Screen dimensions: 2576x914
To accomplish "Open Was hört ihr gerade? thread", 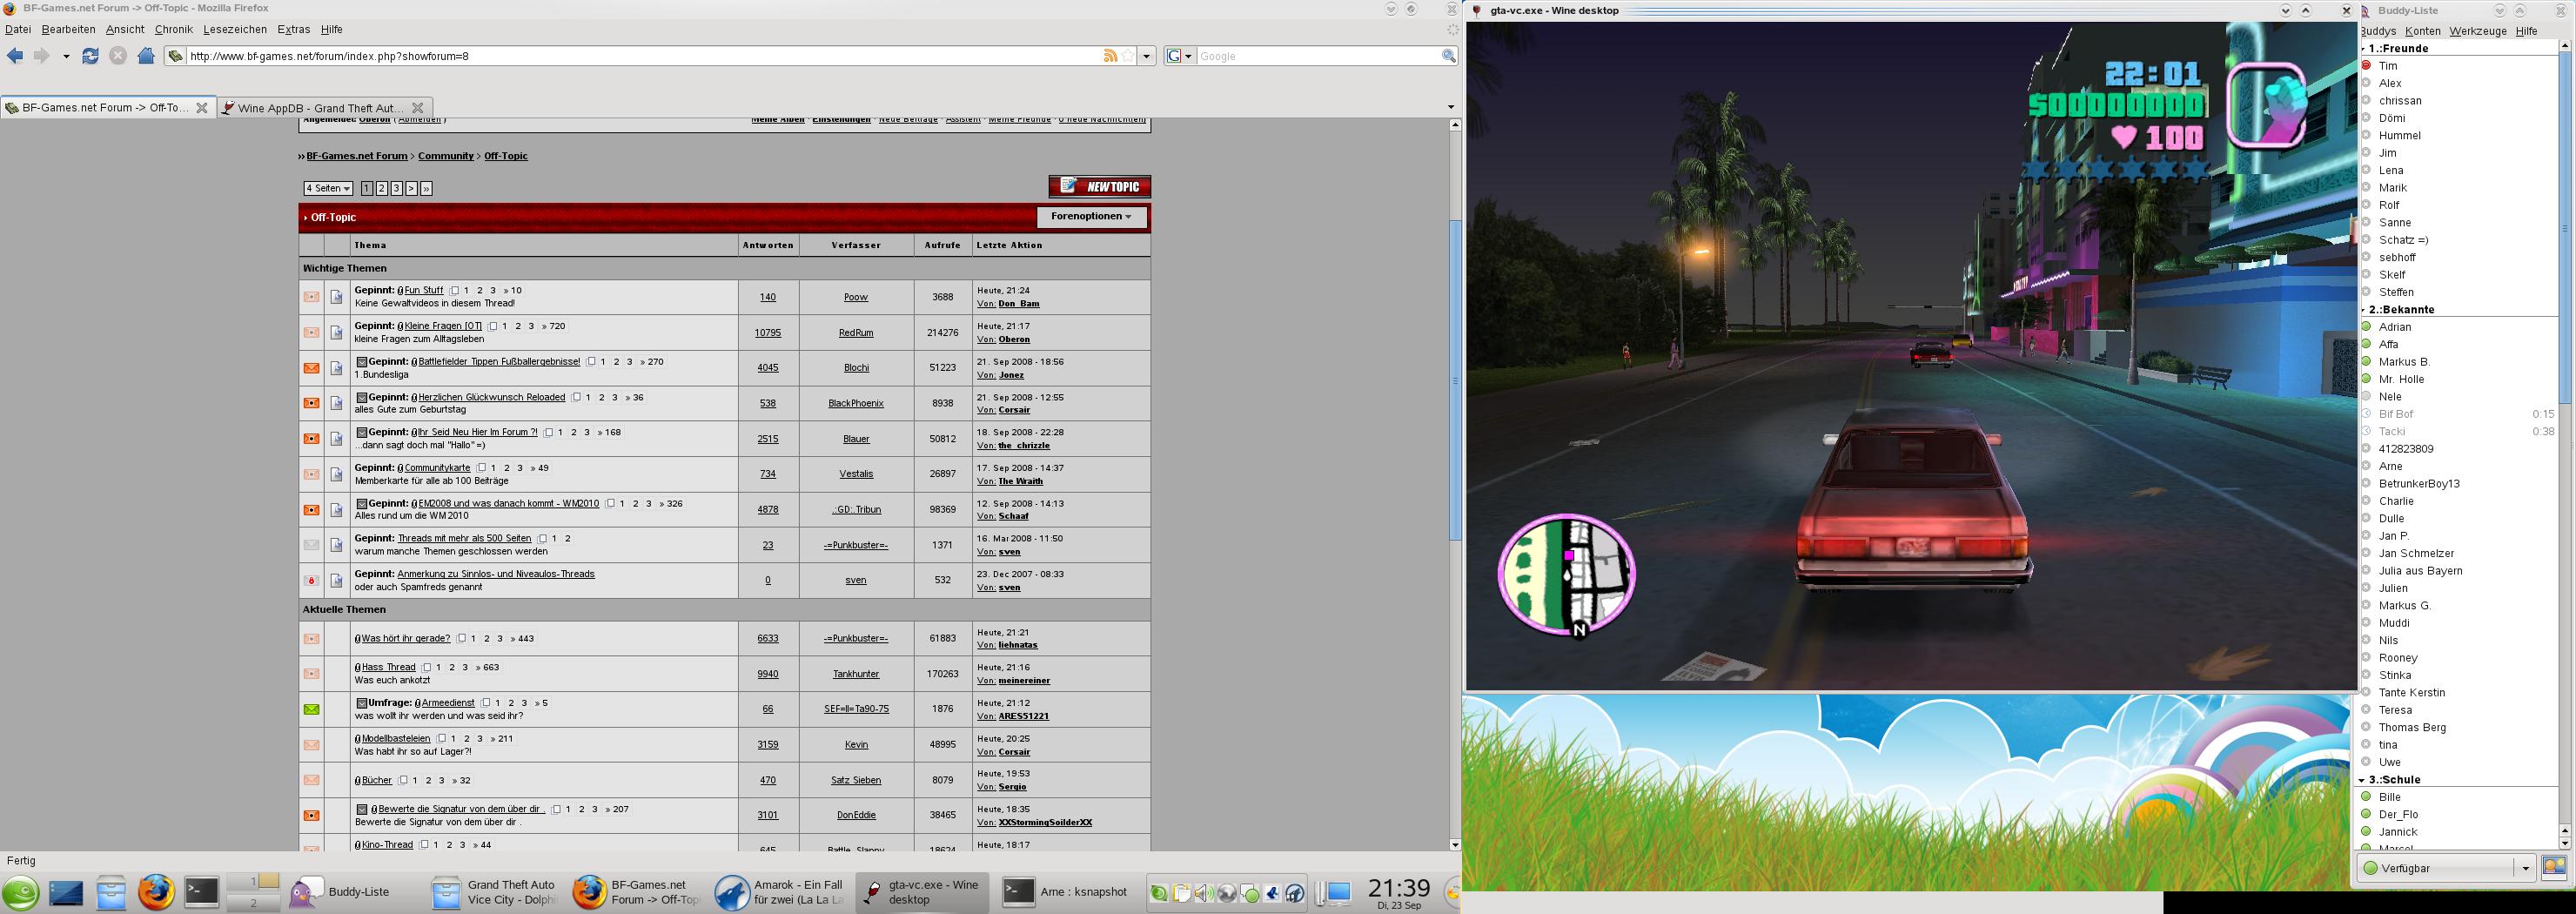I will [x=406, y=638].
